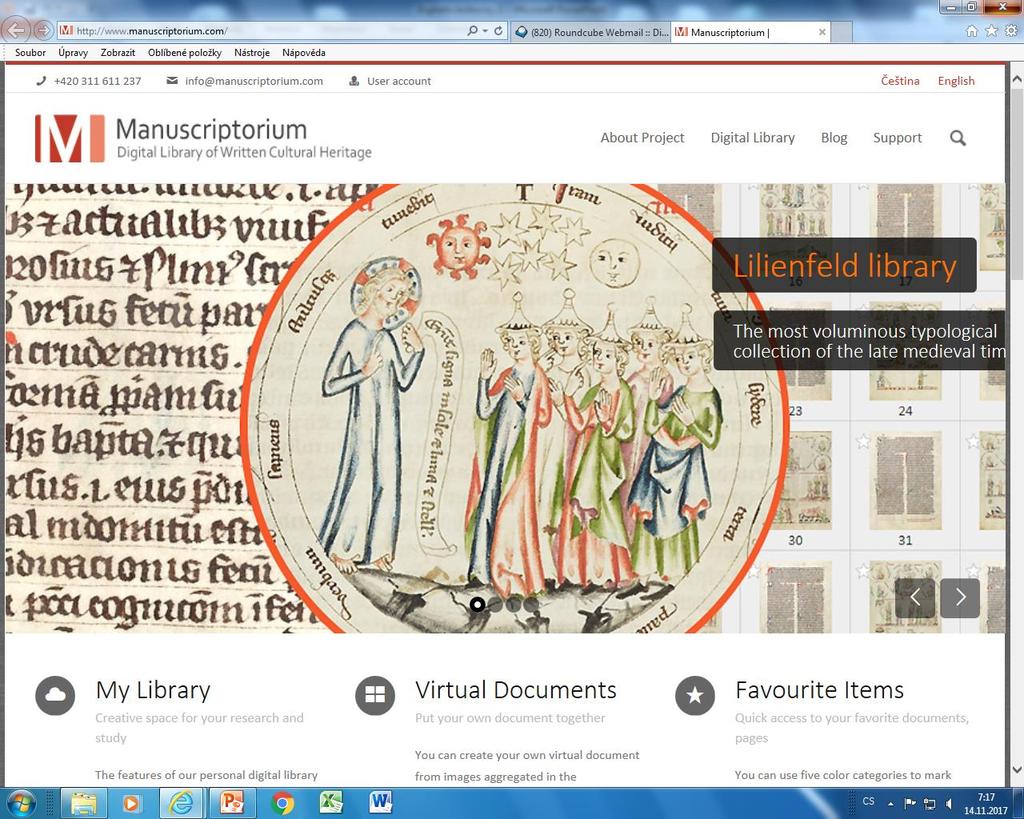Go to the Blog page

[x=834, y=138]
